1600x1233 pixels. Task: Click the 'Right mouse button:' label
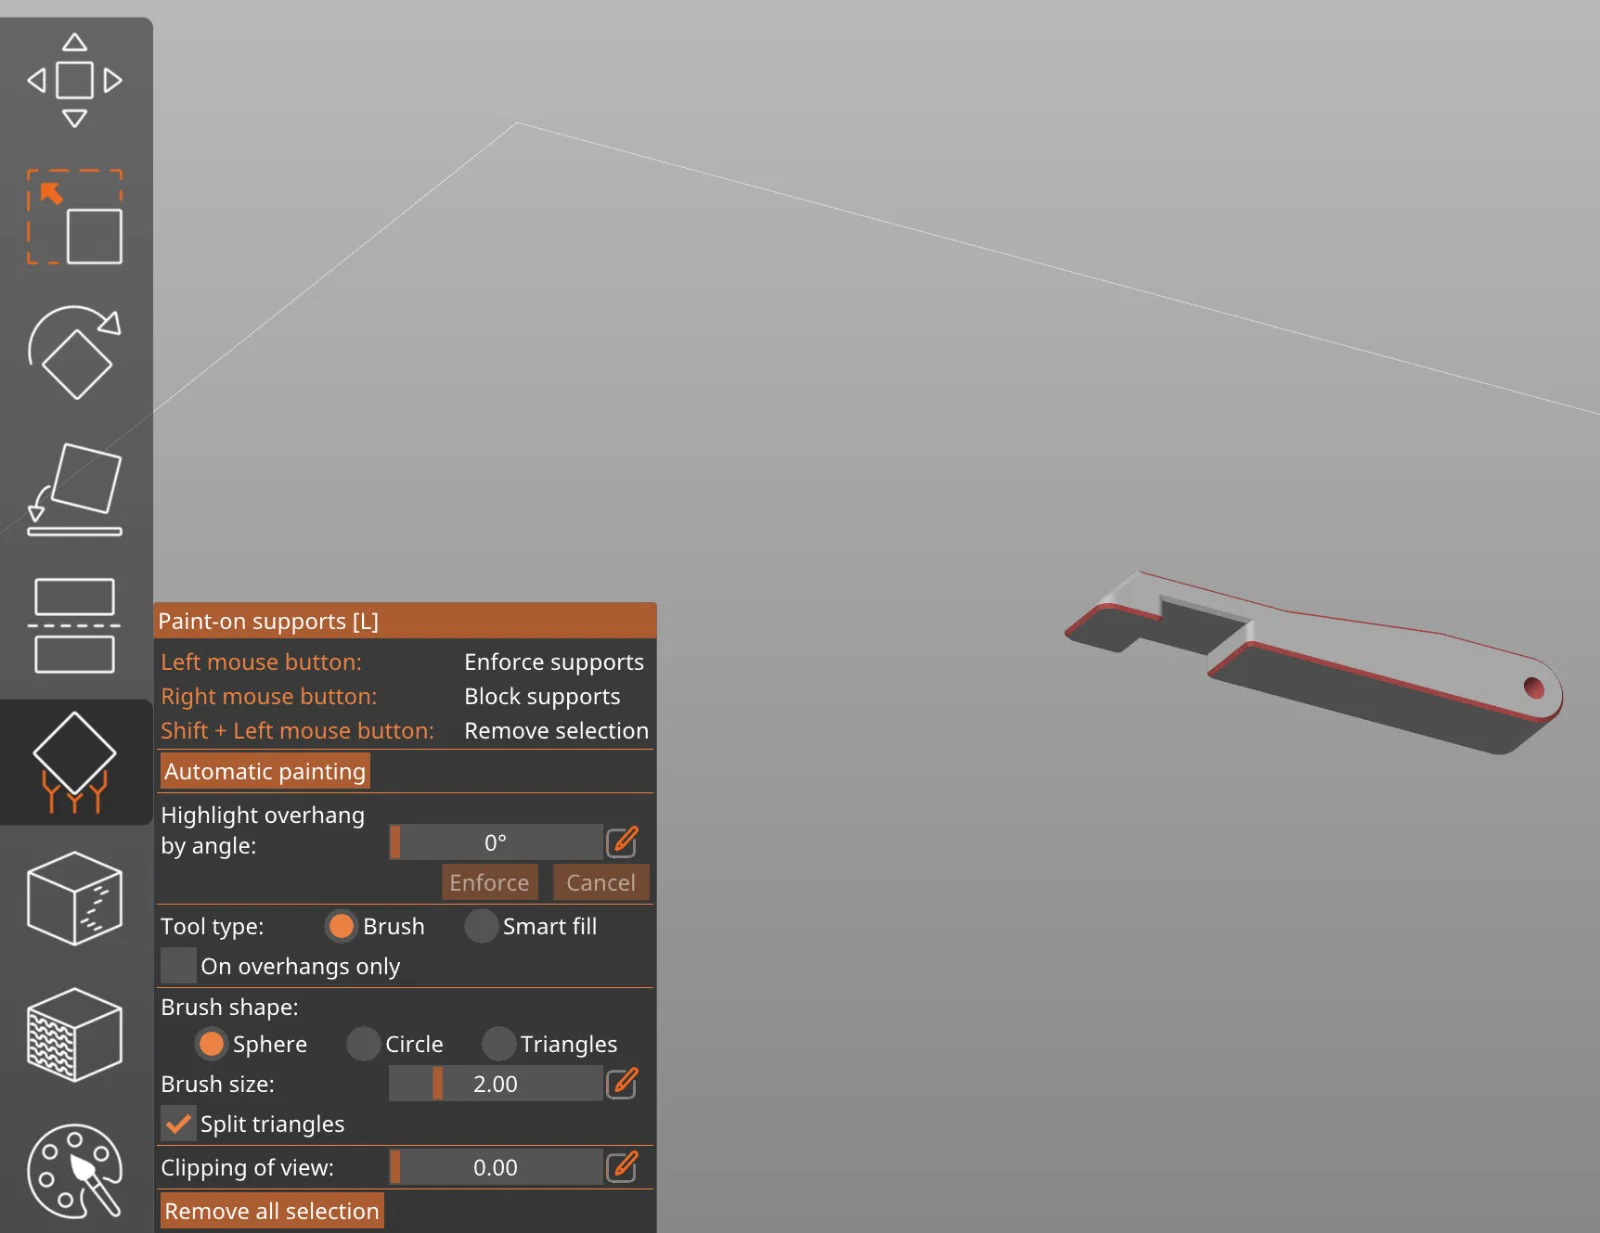pos(269,696)
